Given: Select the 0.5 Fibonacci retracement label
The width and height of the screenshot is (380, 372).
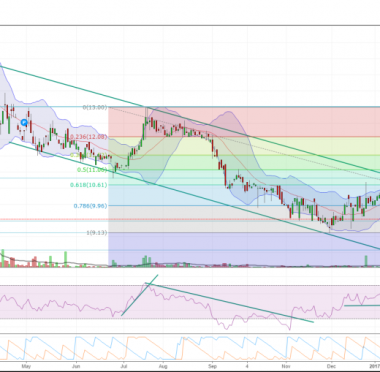Looking at the screenshot, I should pyautogui.click(x=92, y=170).
